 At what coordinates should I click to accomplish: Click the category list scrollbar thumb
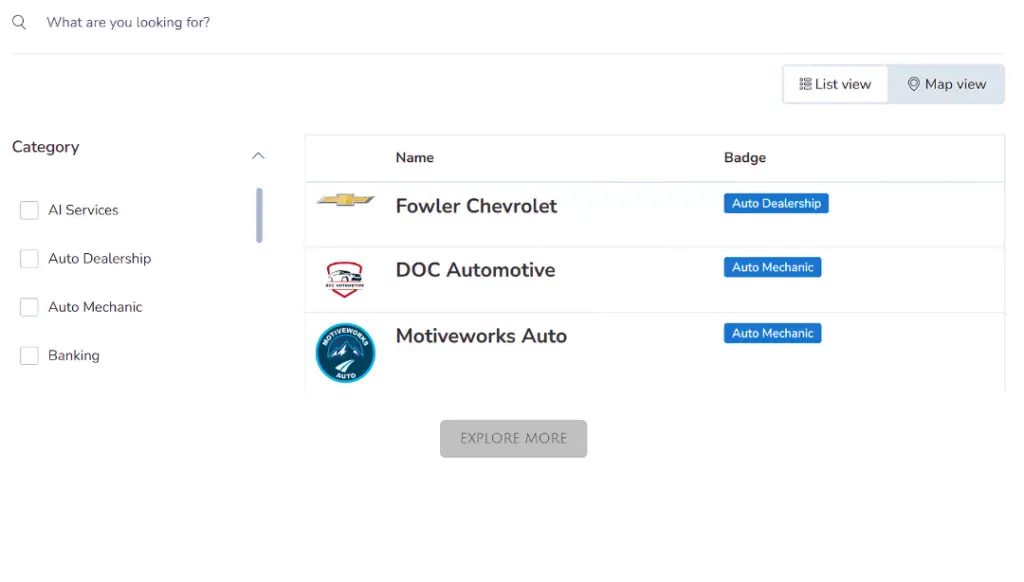click(259, 216)
